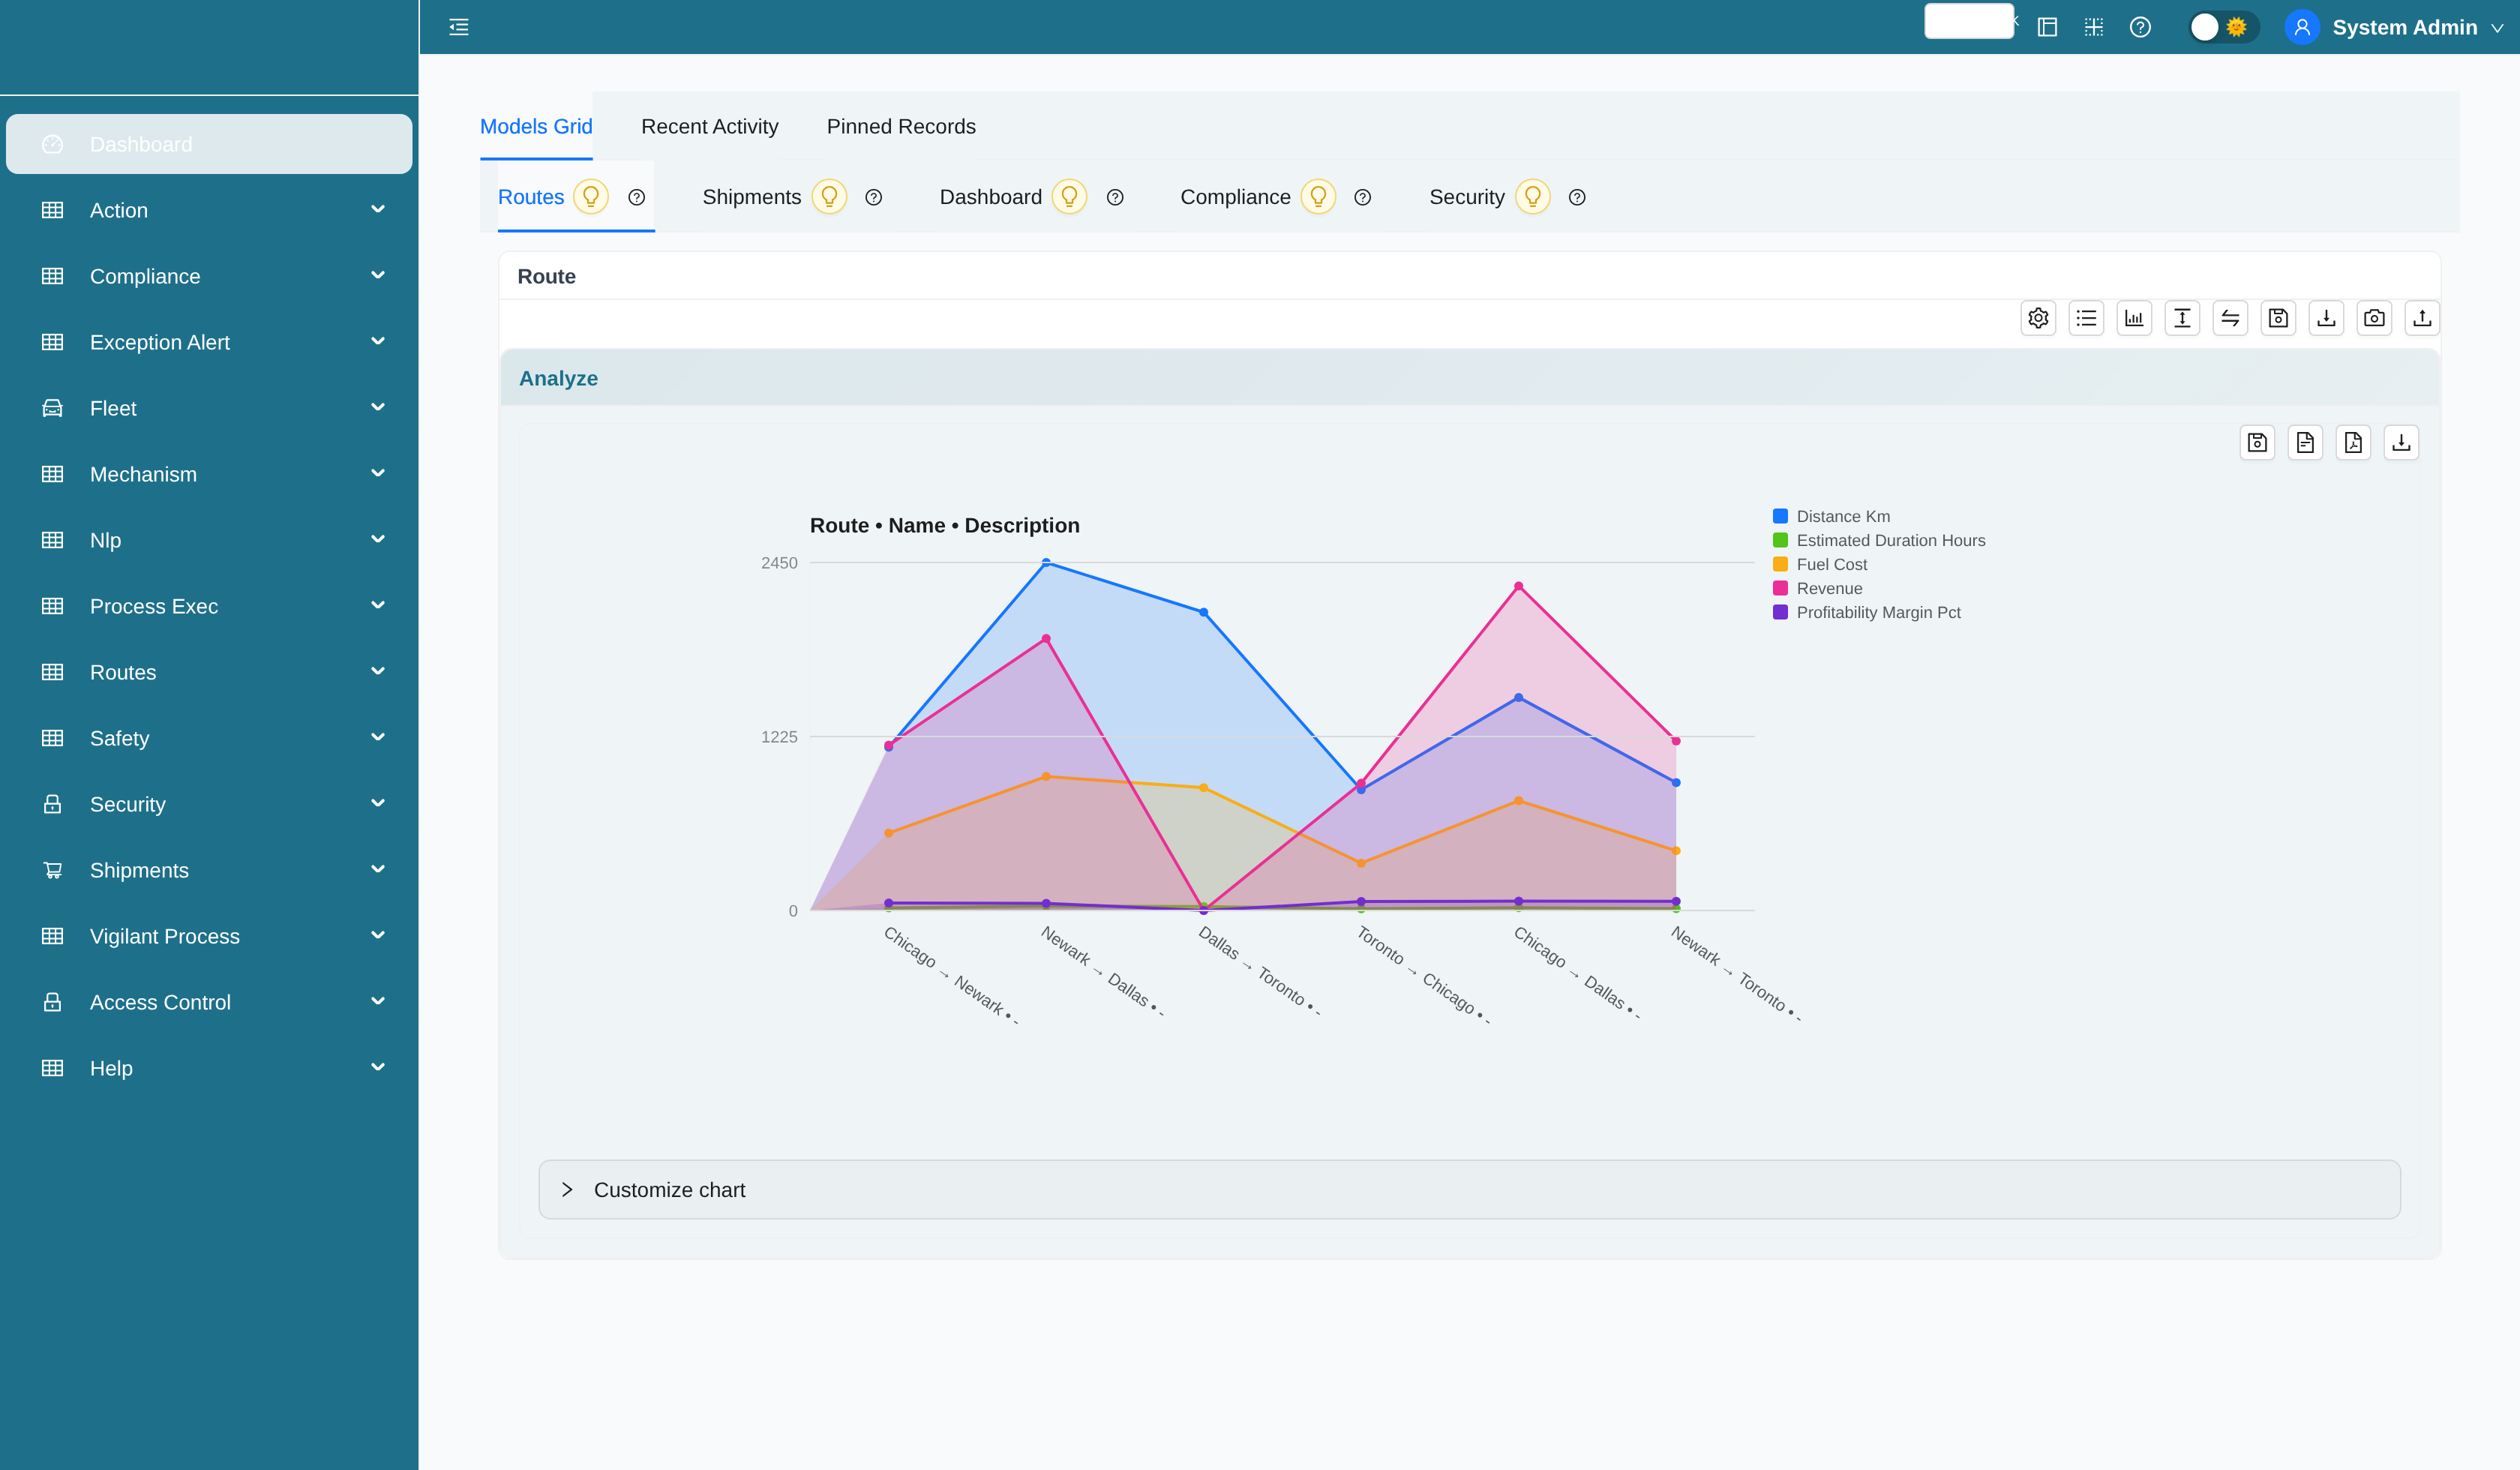The image size is (2520, 1470).
Task: Click the swap arrows icon in Route toolbar
Action: (2230, 318)
